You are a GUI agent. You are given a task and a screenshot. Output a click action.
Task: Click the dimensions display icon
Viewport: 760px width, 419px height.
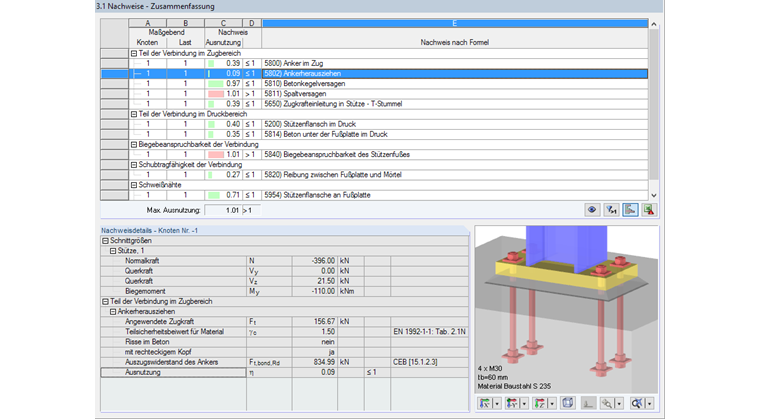click(588, 403)
